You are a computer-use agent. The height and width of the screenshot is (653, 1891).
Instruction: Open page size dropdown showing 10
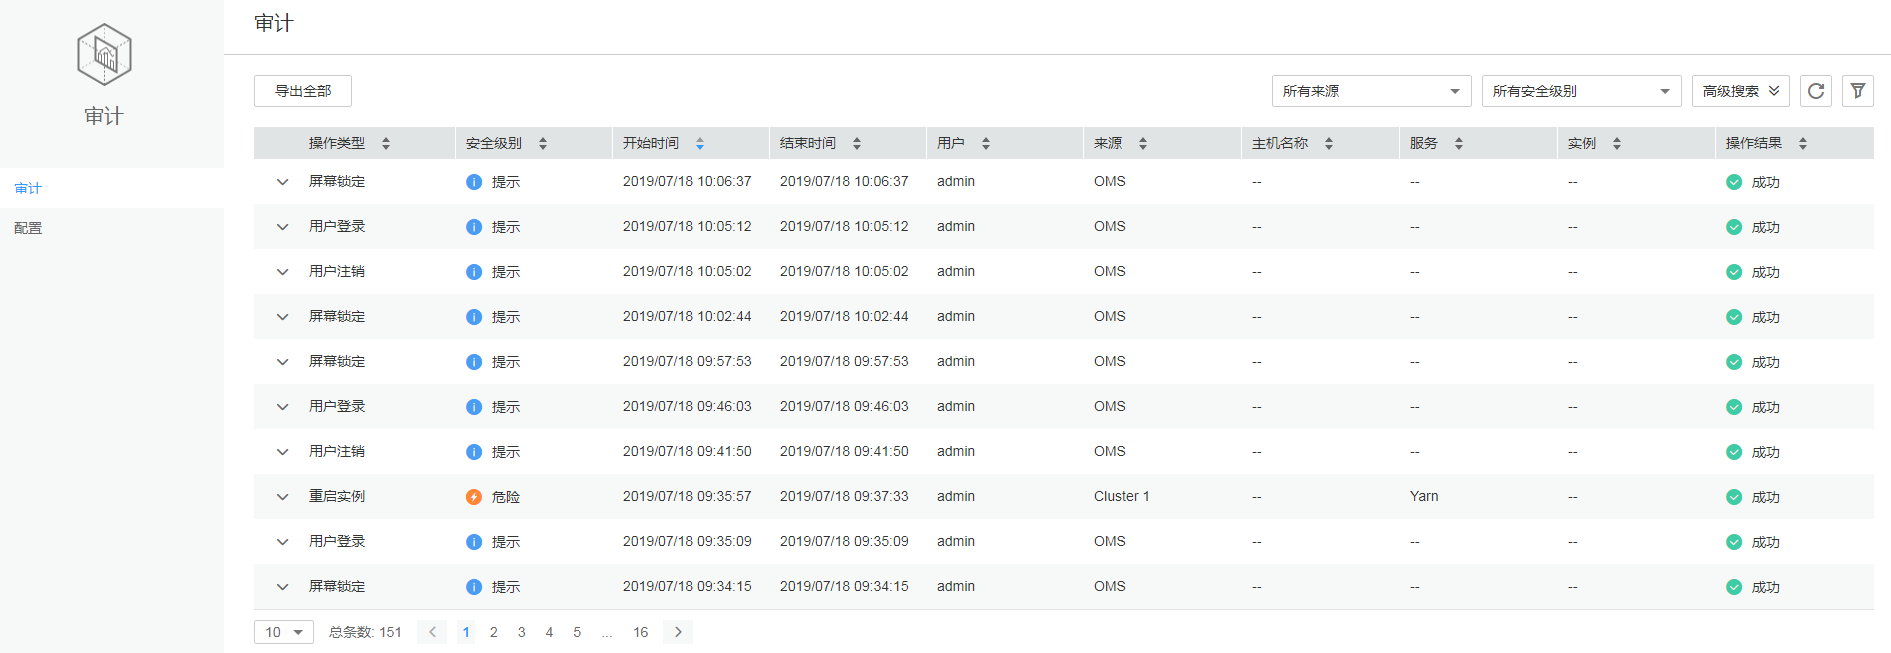[x=284, y=632]
